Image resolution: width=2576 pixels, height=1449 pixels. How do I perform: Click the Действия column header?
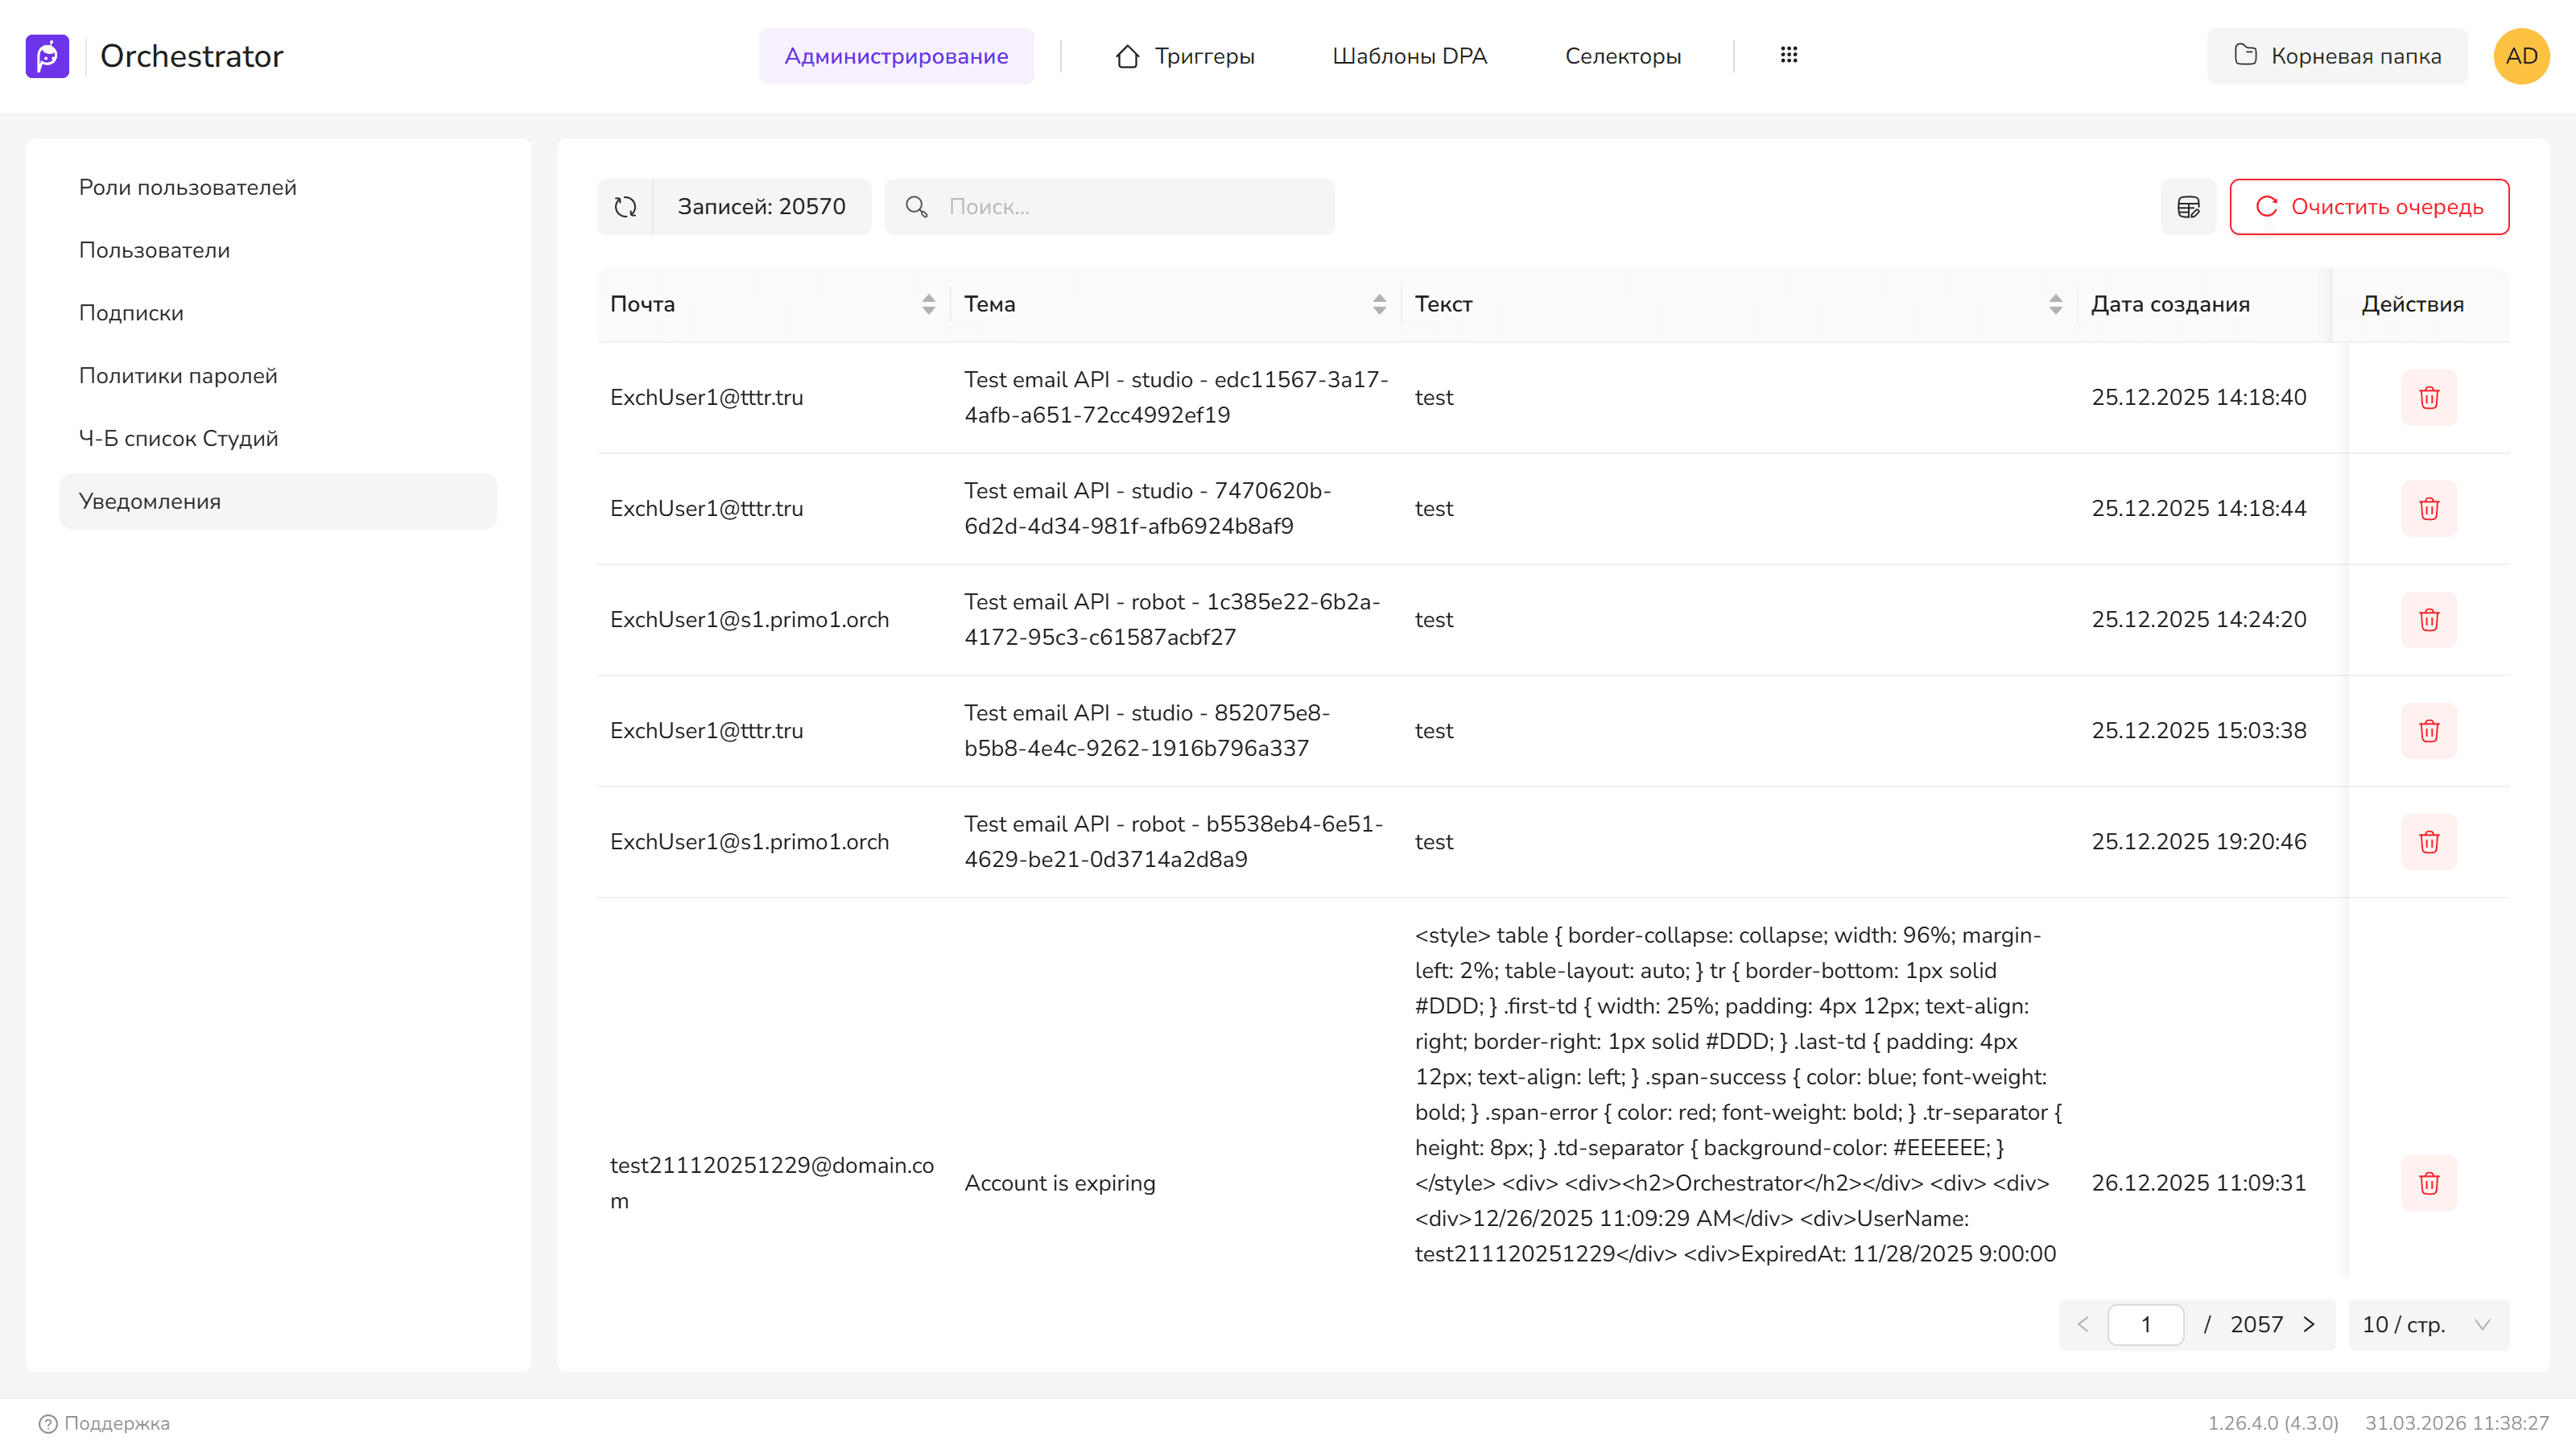(2413, 304)
